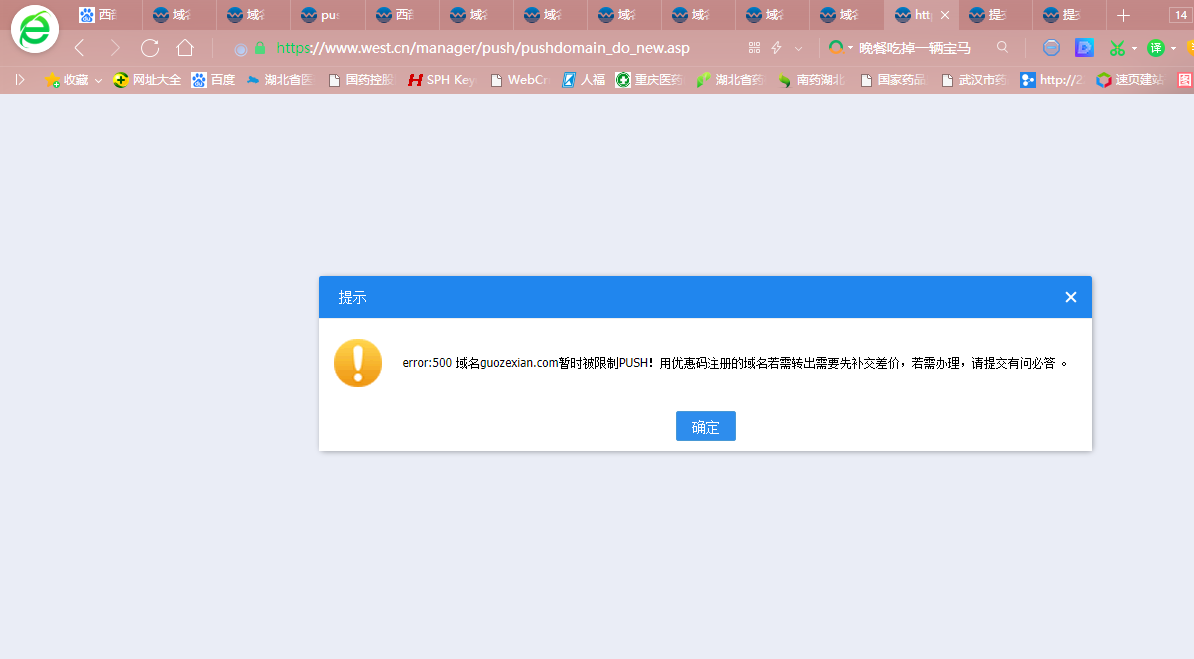The image size is (1194, 659).
Task: Open the 收藏 bookmarks chevron menu
Action: [97, 80]
